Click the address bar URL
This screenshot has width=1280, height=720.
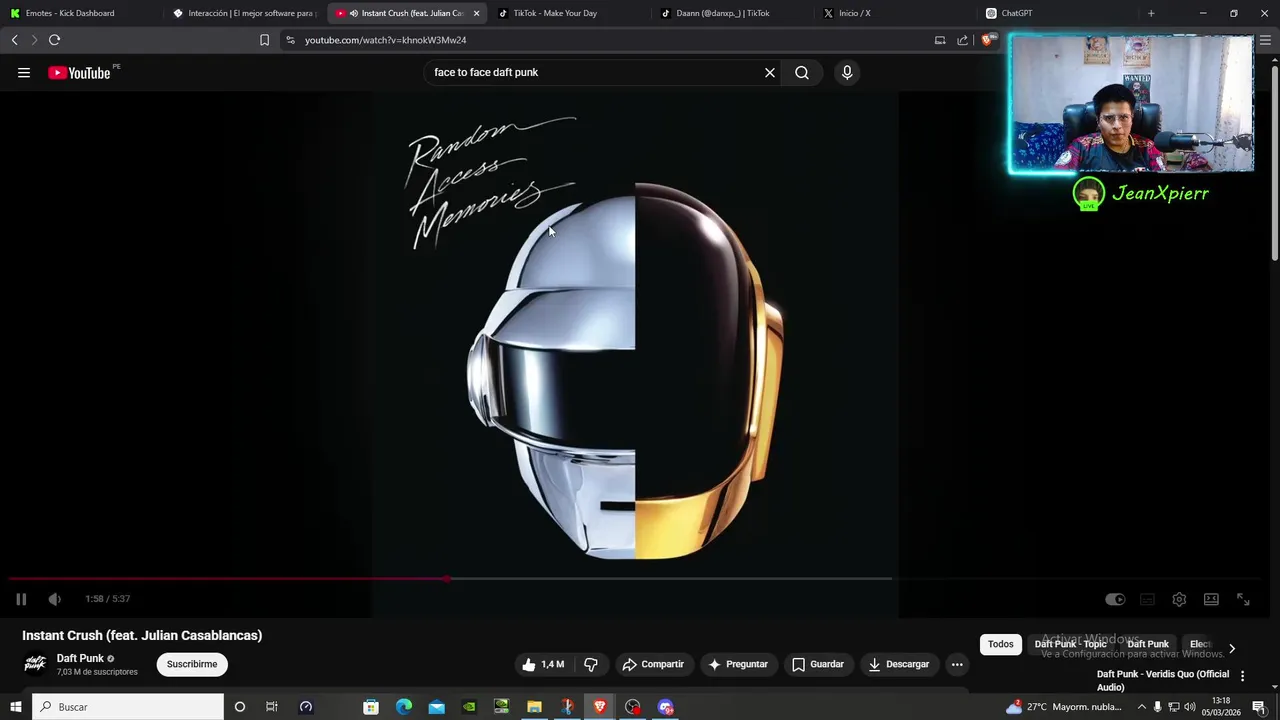coord(386,40)
